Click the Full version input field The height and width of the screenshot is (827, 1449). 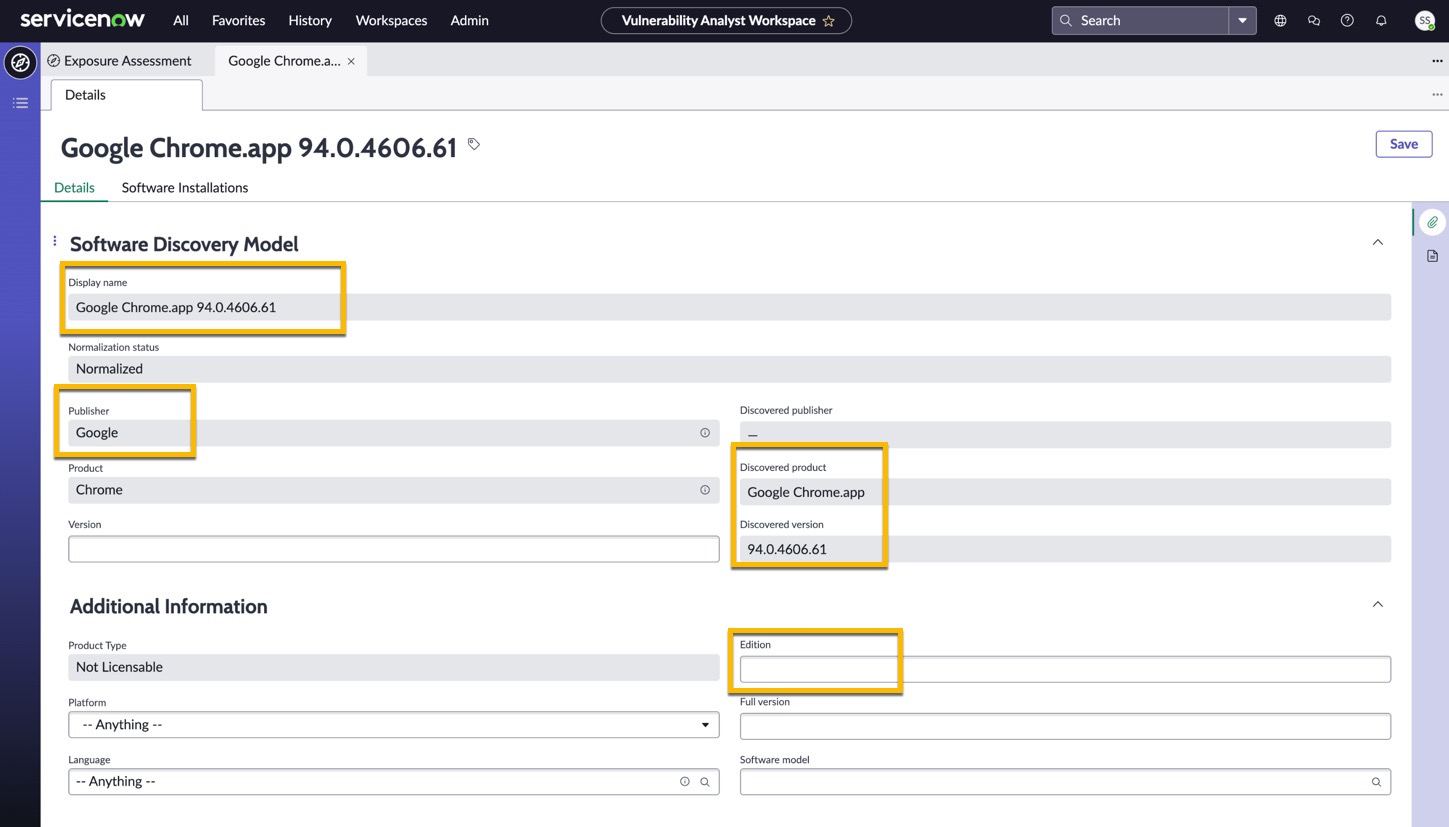tap(1065, 726)
